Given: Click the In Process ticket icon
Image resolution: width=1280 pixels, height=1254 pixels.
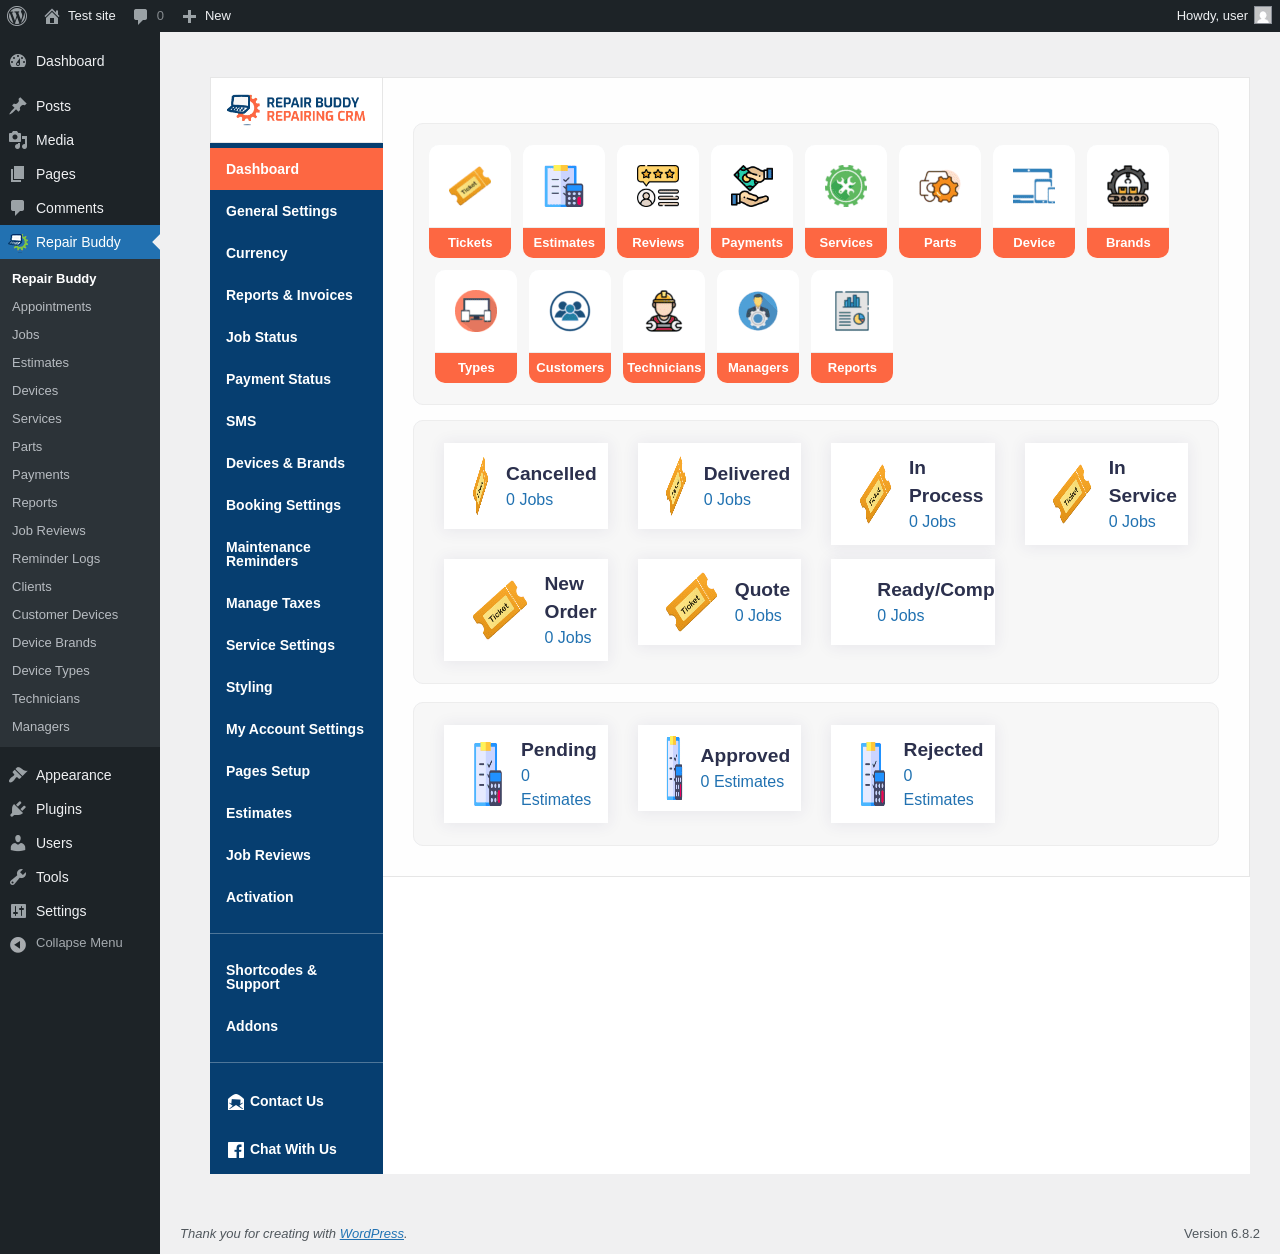Looking at the screenshot, I should click(x=876, y=494).
